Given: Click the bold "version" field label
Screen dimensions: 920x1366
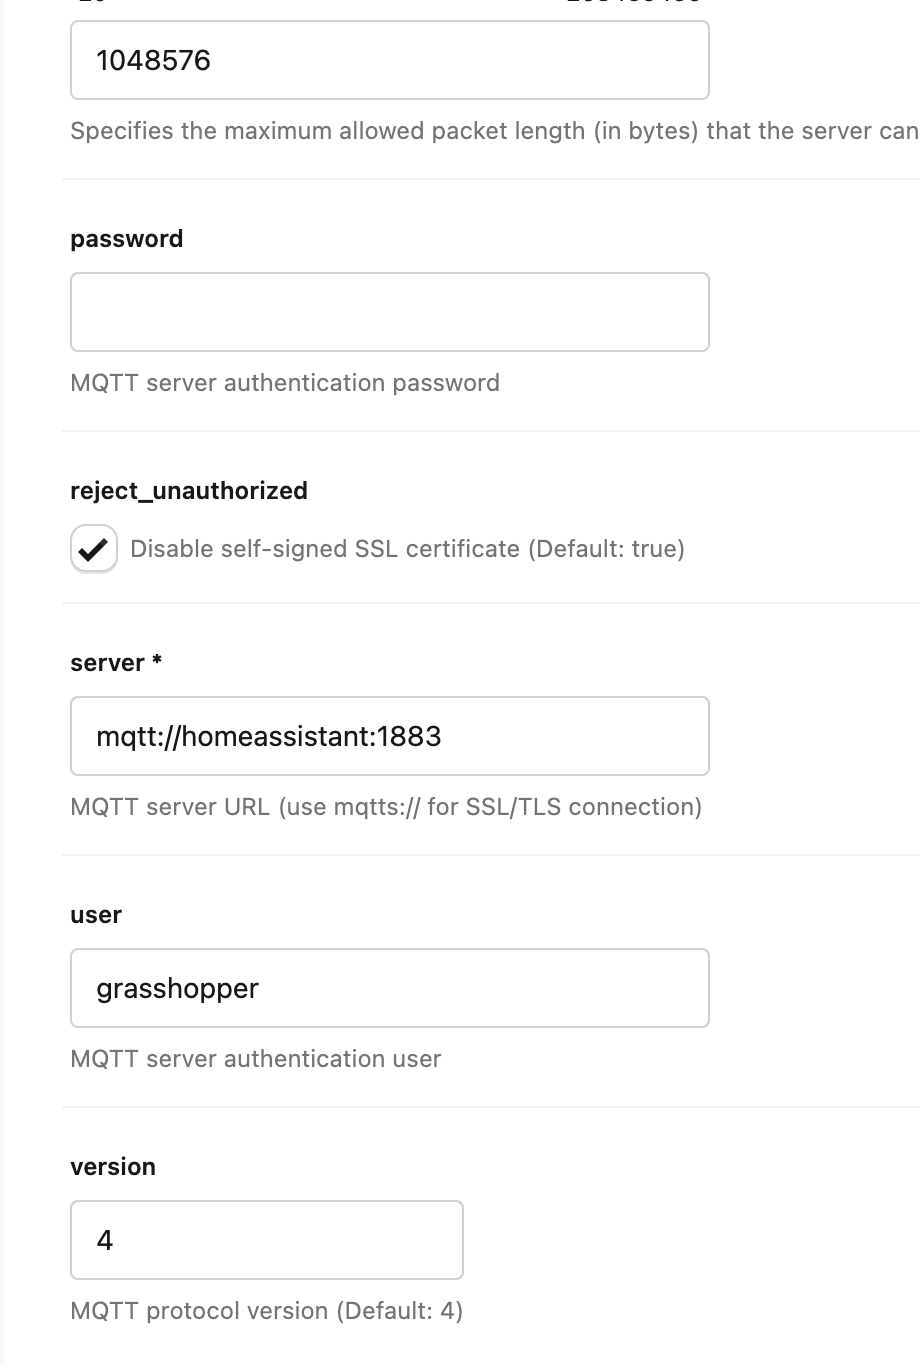Looking at the screenshot, I should click(x=113, y=1167).
